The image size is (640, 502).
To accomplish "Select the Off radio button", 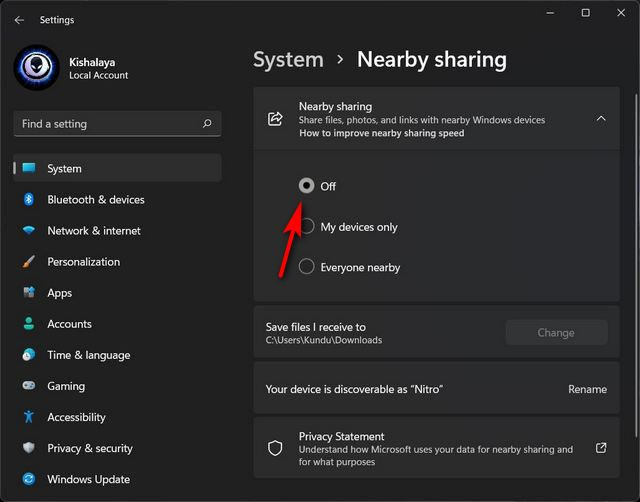I will coord(307,186).
